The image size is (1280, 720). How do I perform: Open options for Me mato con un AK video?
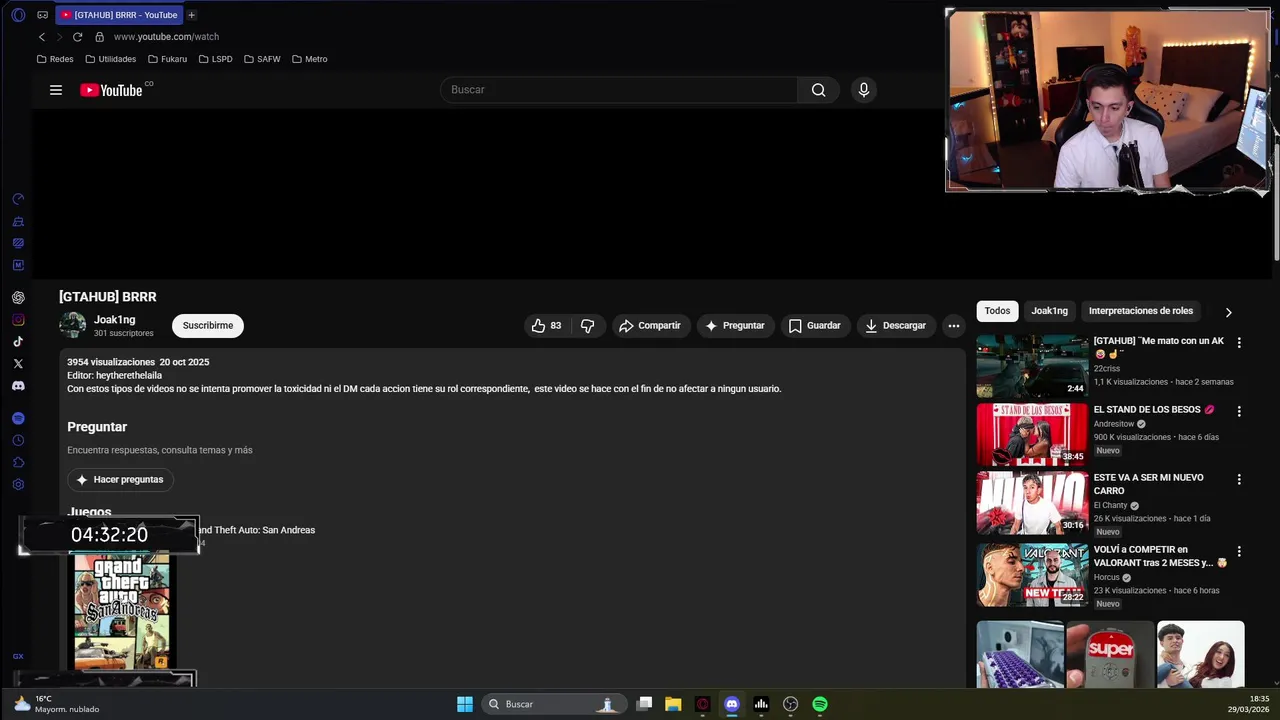tap(1239, 342)
